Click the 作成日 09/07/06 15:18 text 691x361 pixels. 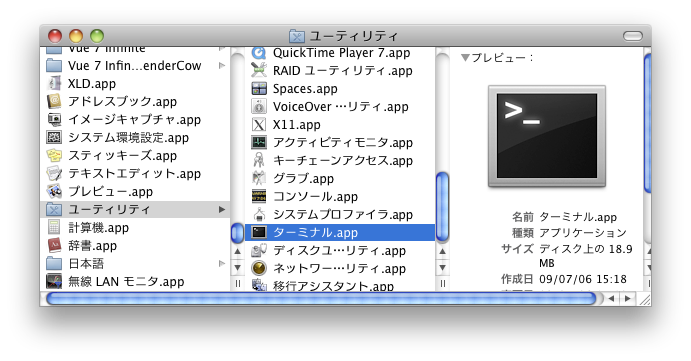(564, 279)
